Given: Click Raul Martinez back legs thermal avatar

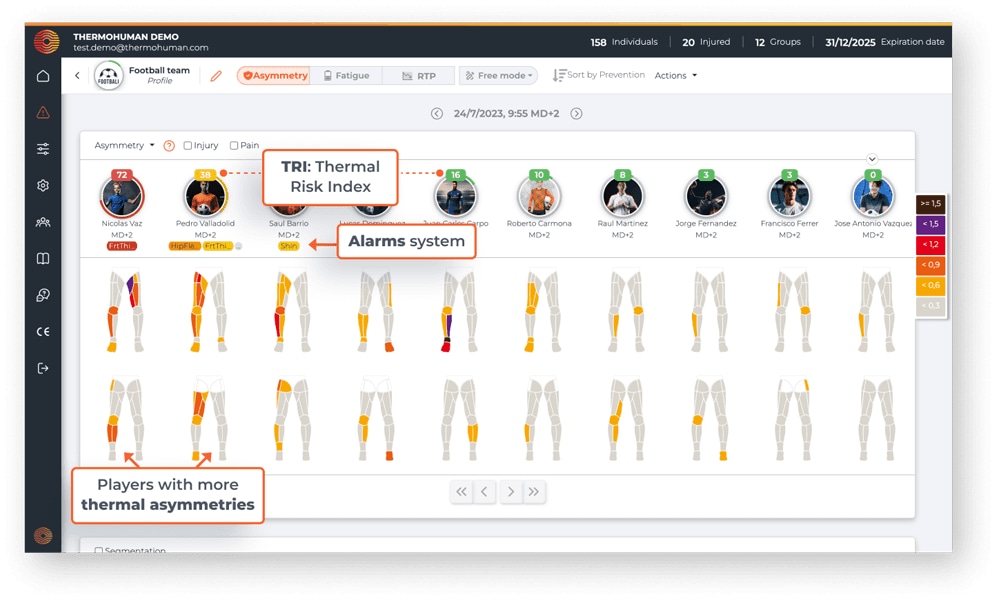Looking at the screenshot, I should click(624, 420).
